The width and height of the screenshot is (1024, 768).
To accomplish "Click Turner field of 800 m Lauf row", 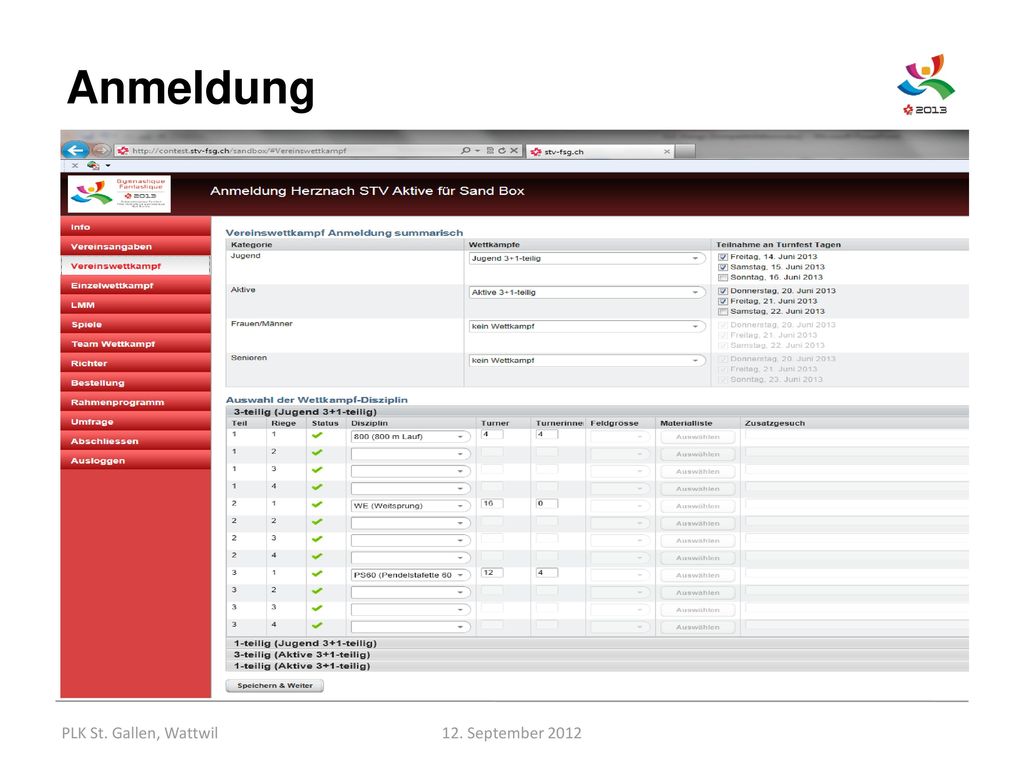I will click(x=492, y=434).
